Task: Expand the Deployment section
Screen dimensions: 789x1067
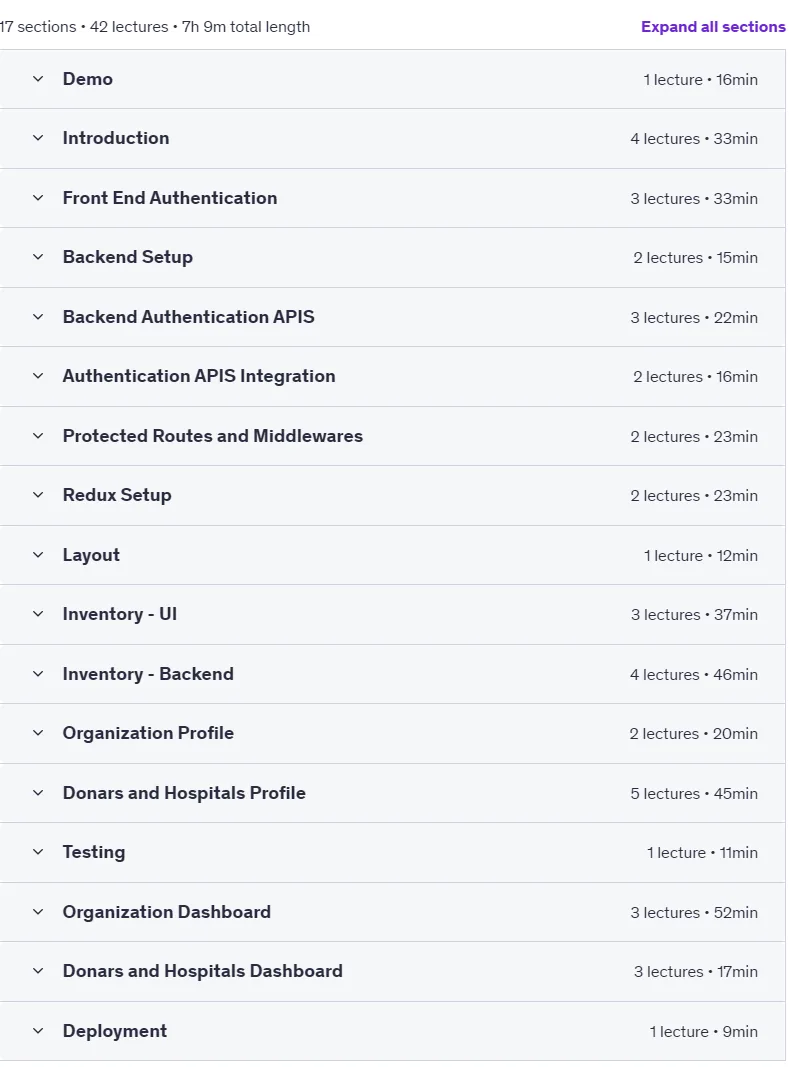Action: click(392, 1031)
